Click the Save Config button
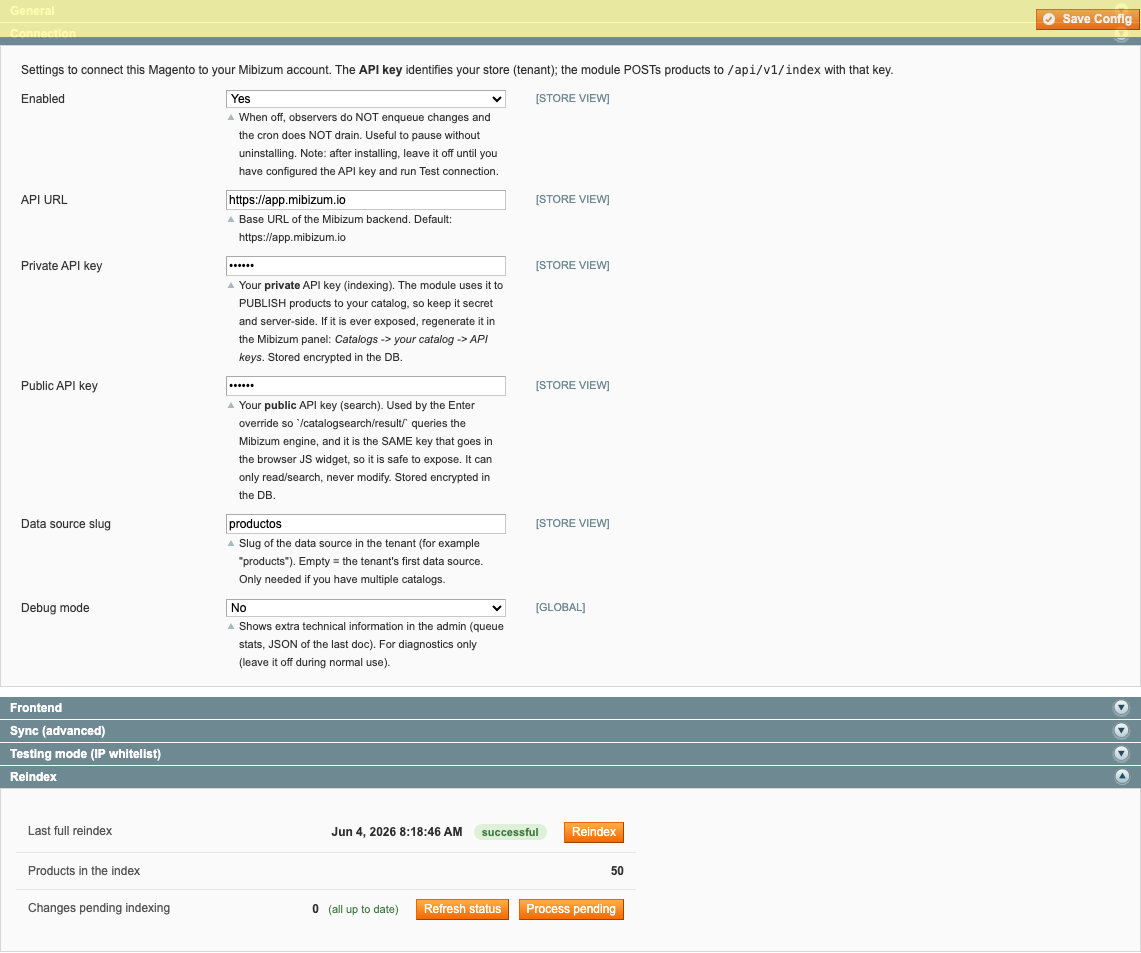Viewport: 1141px width, 953px height. [1087, 19]
